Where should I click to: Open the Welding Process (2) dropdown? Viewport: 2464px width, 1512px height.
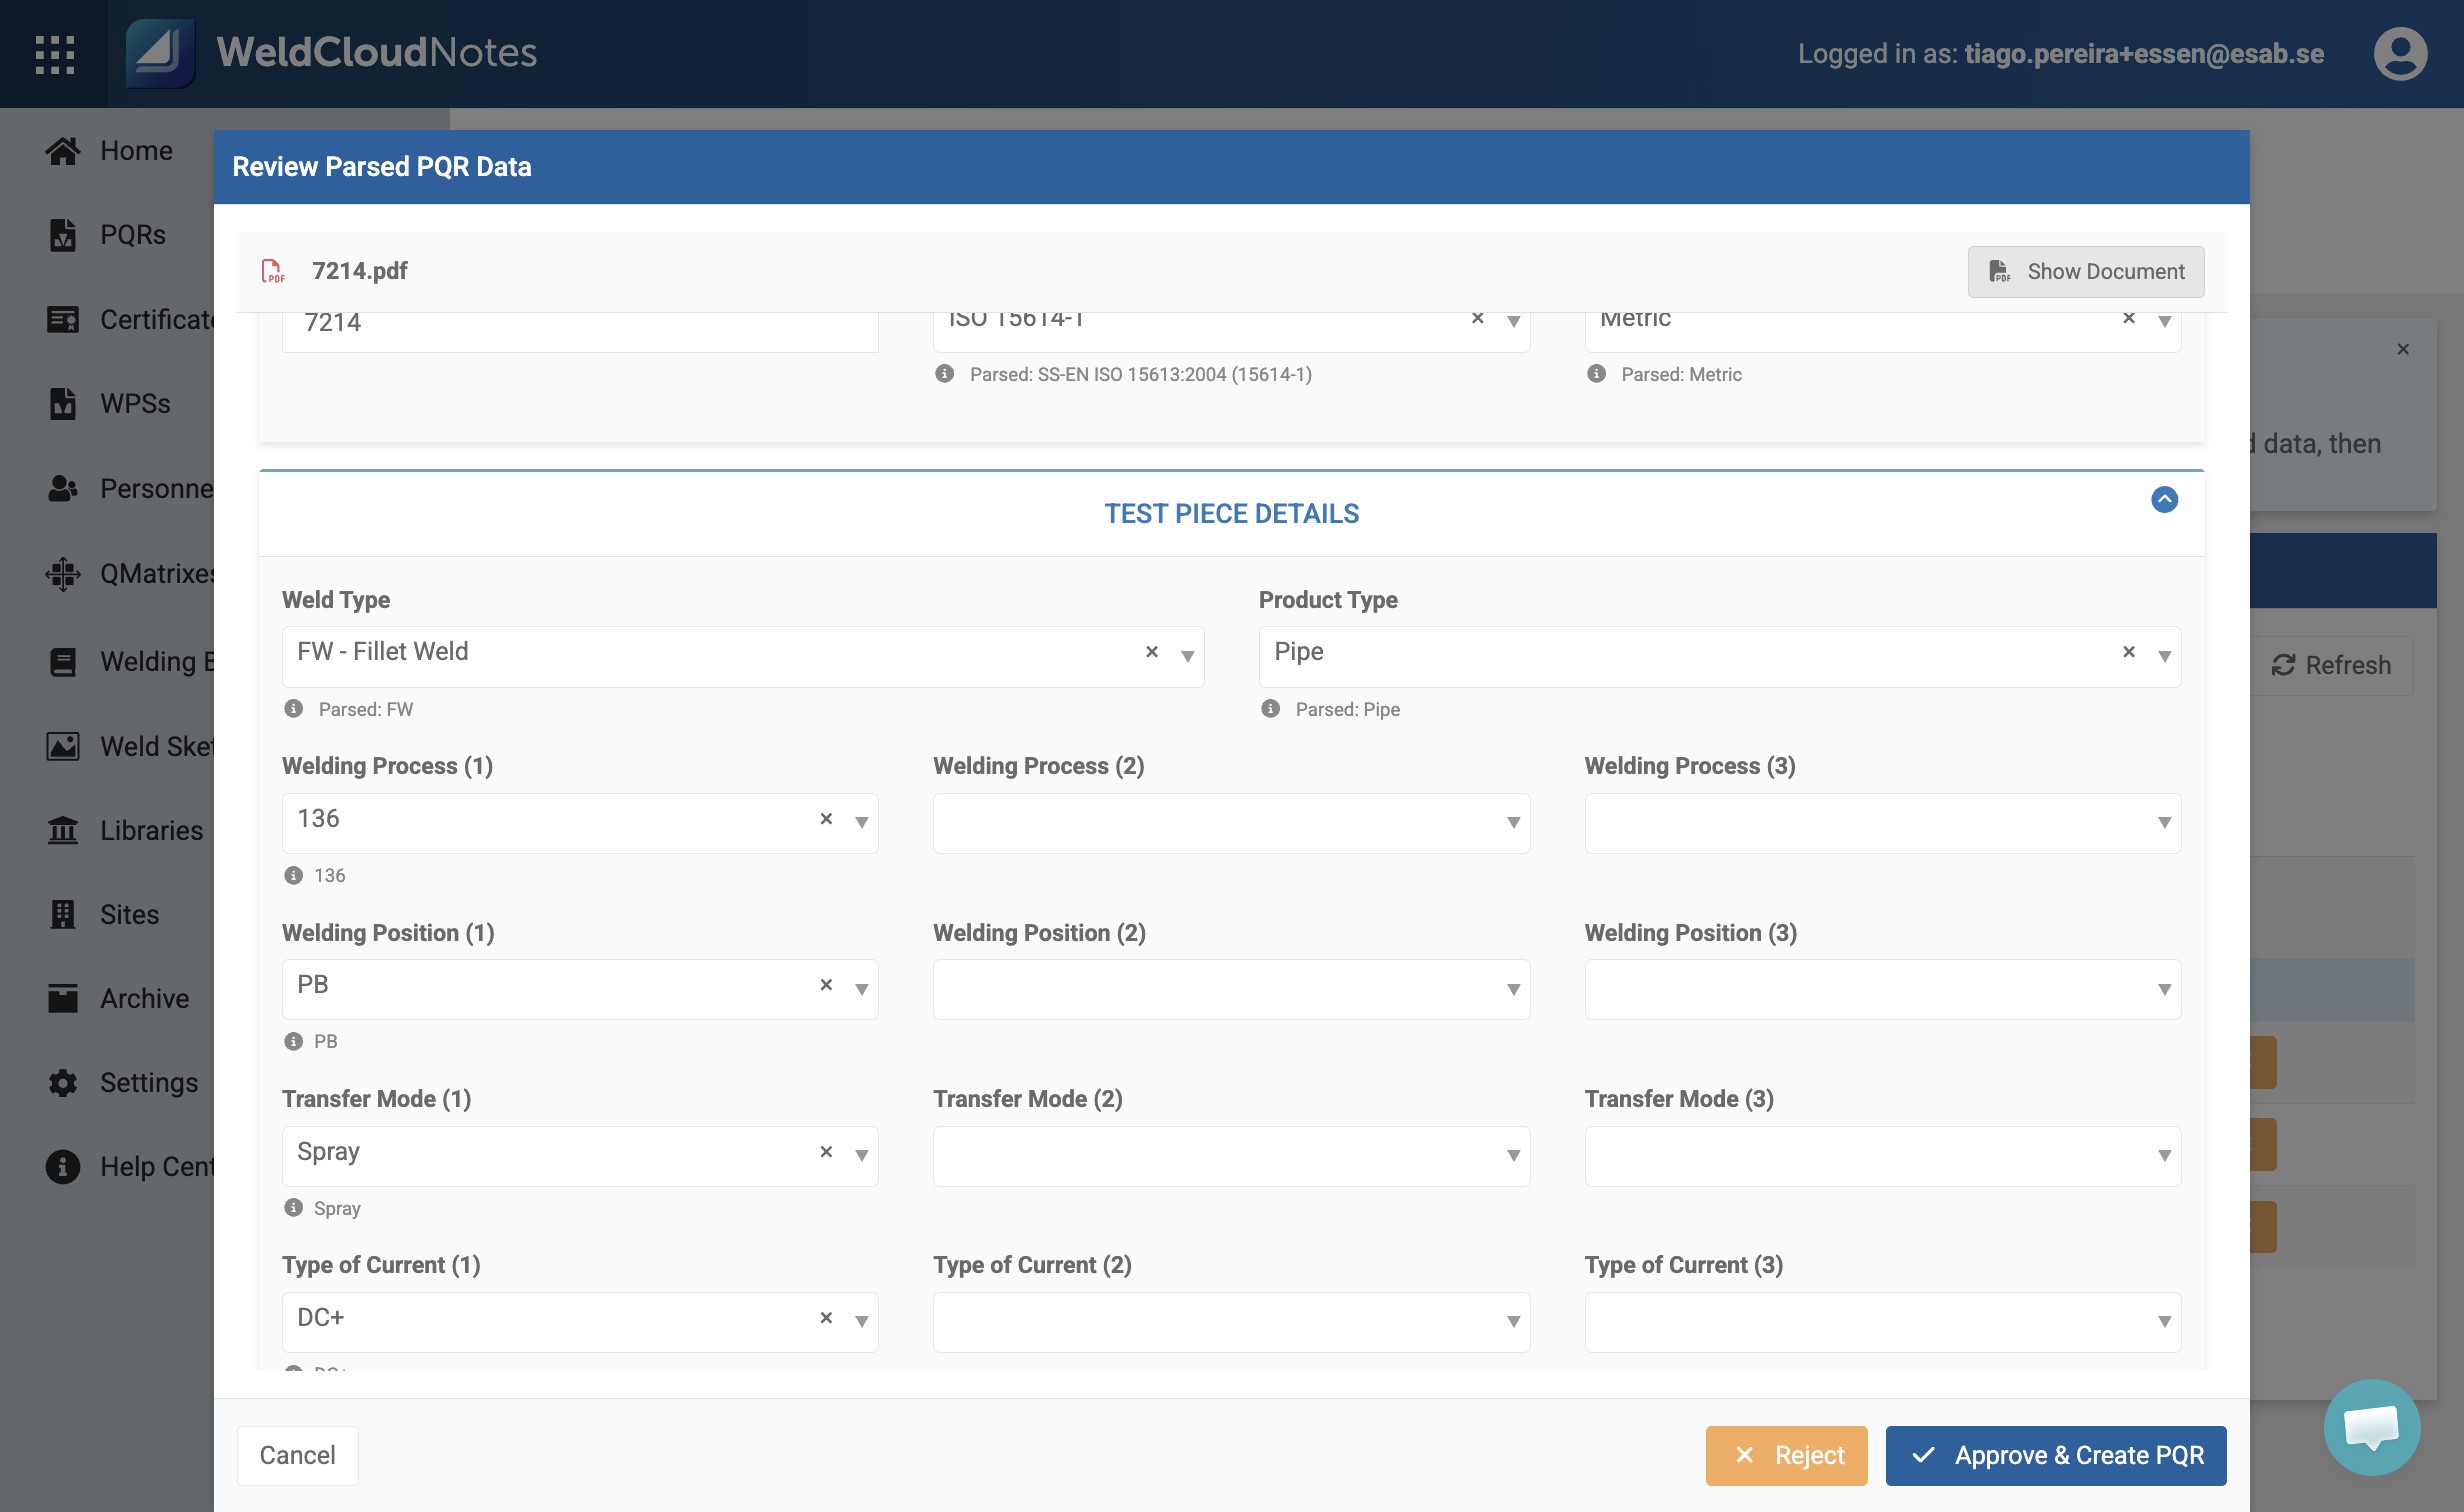[x=1231, y=823]
